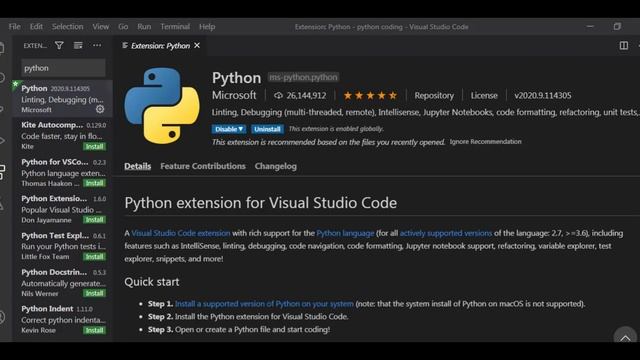Click the scroll to top arrow button

(625, 337)
